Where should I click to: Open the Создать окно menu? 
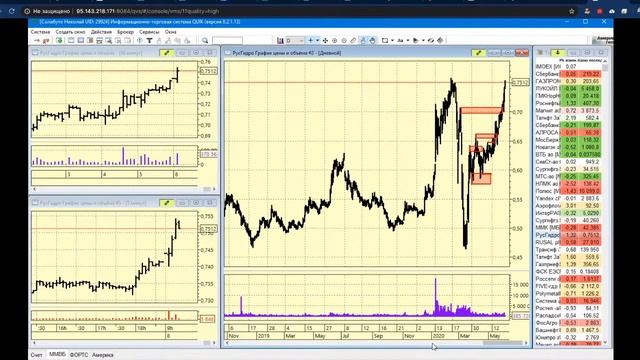point(70,32)
